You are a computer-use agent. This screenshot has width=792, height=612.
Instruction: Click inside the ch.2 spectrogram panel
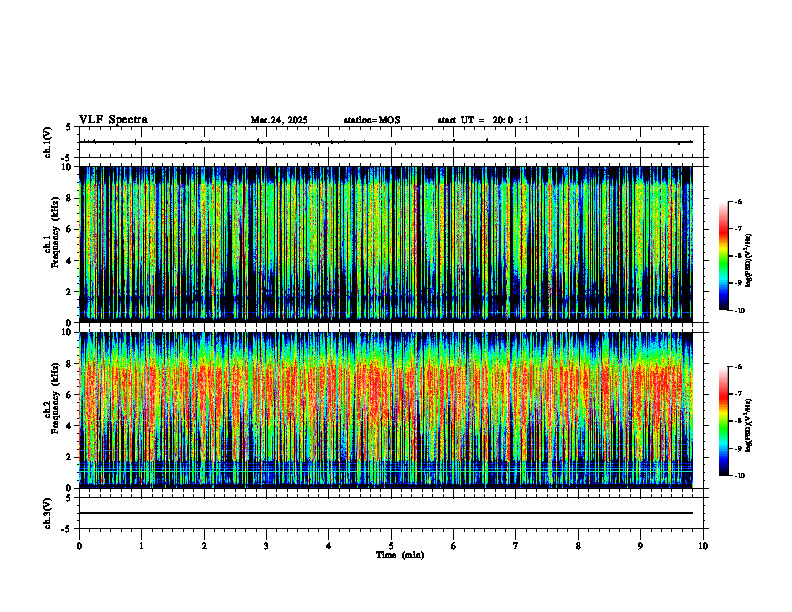pyautogui.click(x=386, y=410)
